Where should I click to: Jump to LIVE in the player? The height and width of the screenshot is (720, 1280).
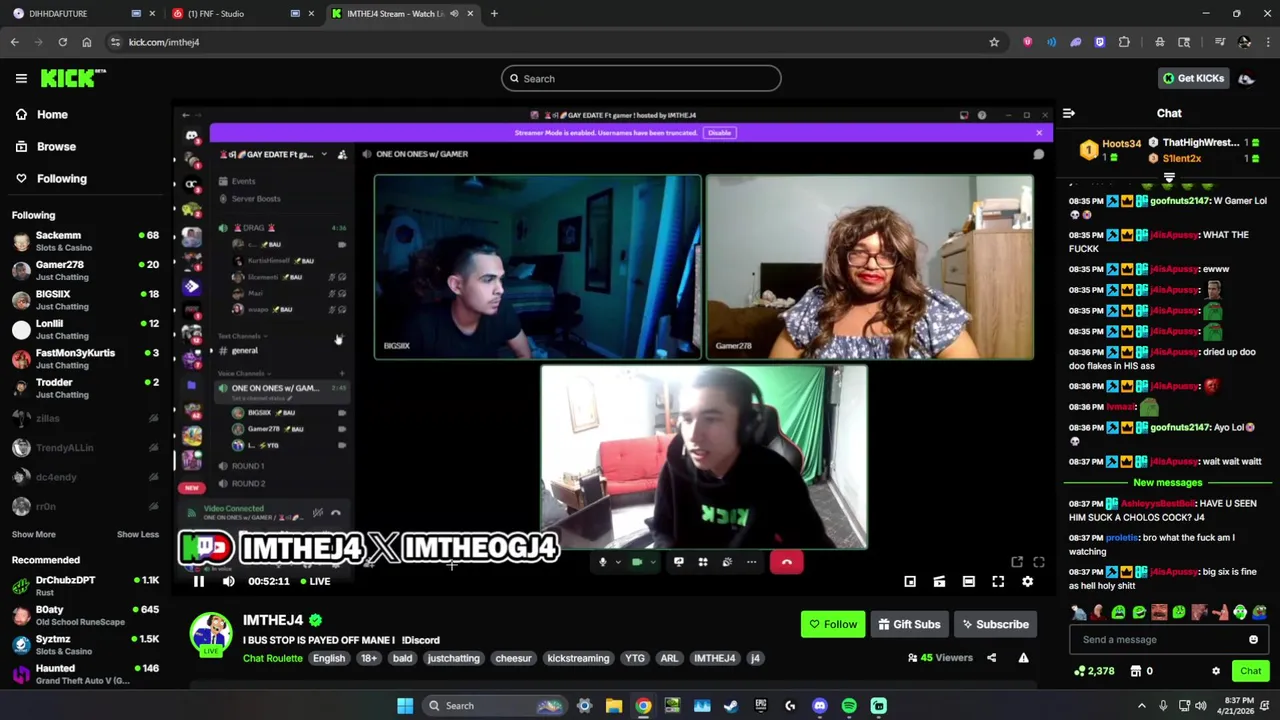[315, 581]
